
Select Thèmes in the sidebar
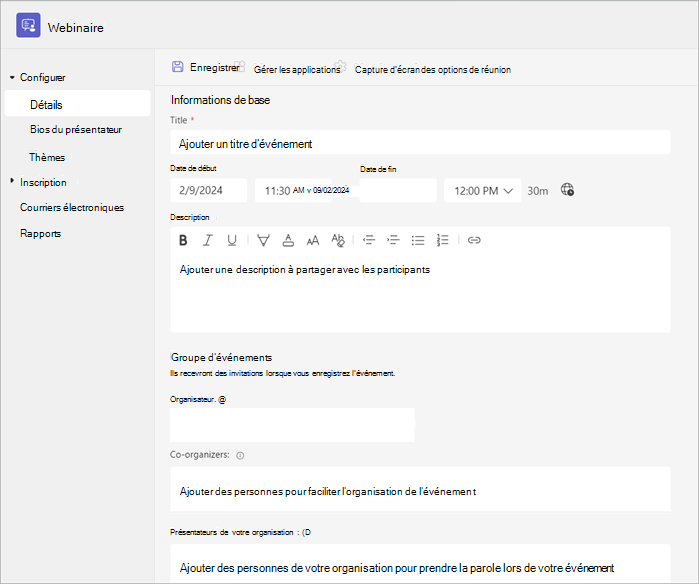pyautogui.click(x=47, y=157)
